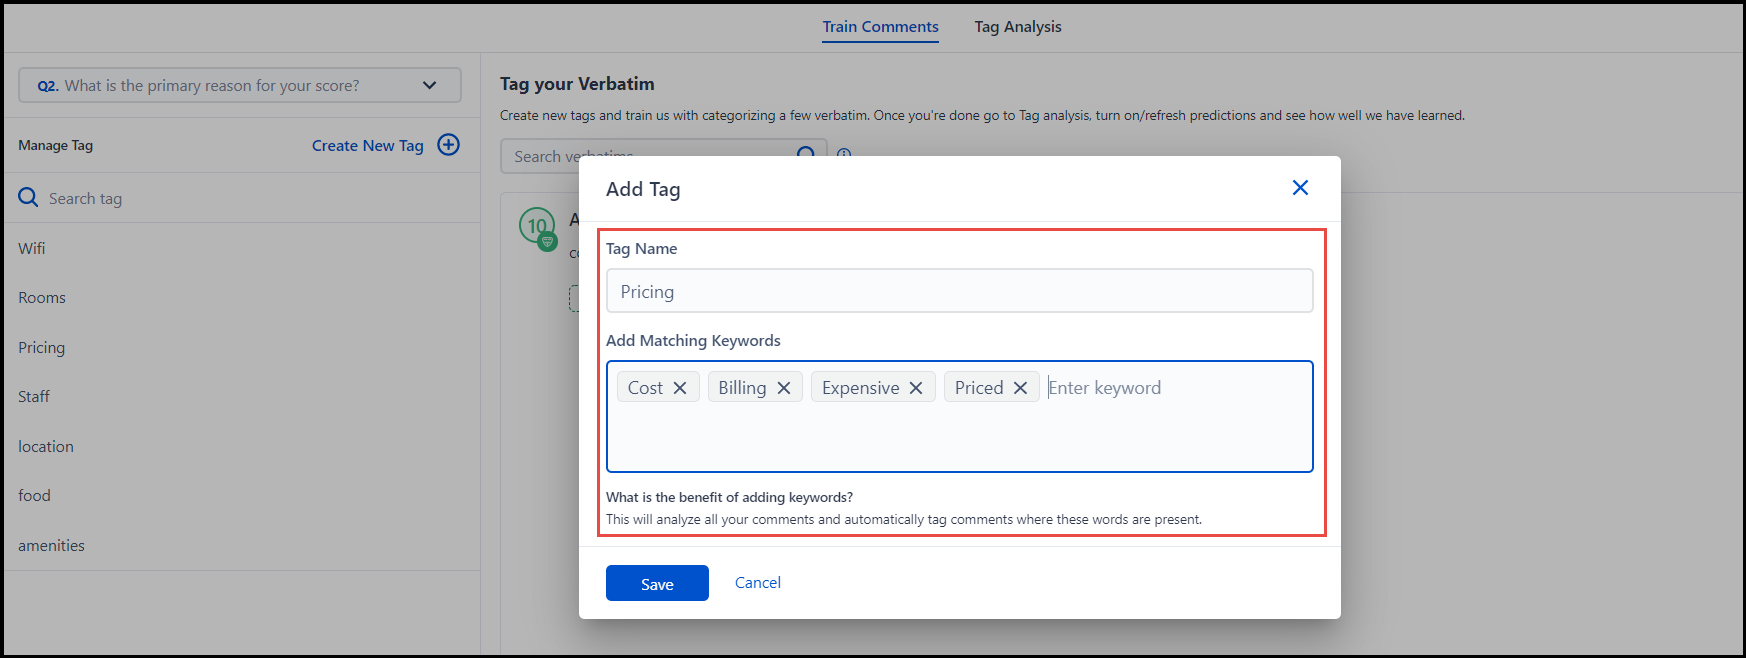Remove the Billing keyword chip
Image resolution: width=1746 pixels, height=658 pixels.
tap(784, 388)
